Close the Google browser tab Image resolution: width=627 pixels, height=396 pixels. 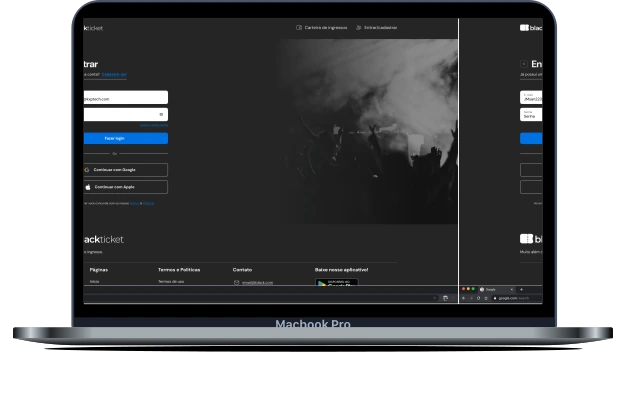[x=511, y=289]
